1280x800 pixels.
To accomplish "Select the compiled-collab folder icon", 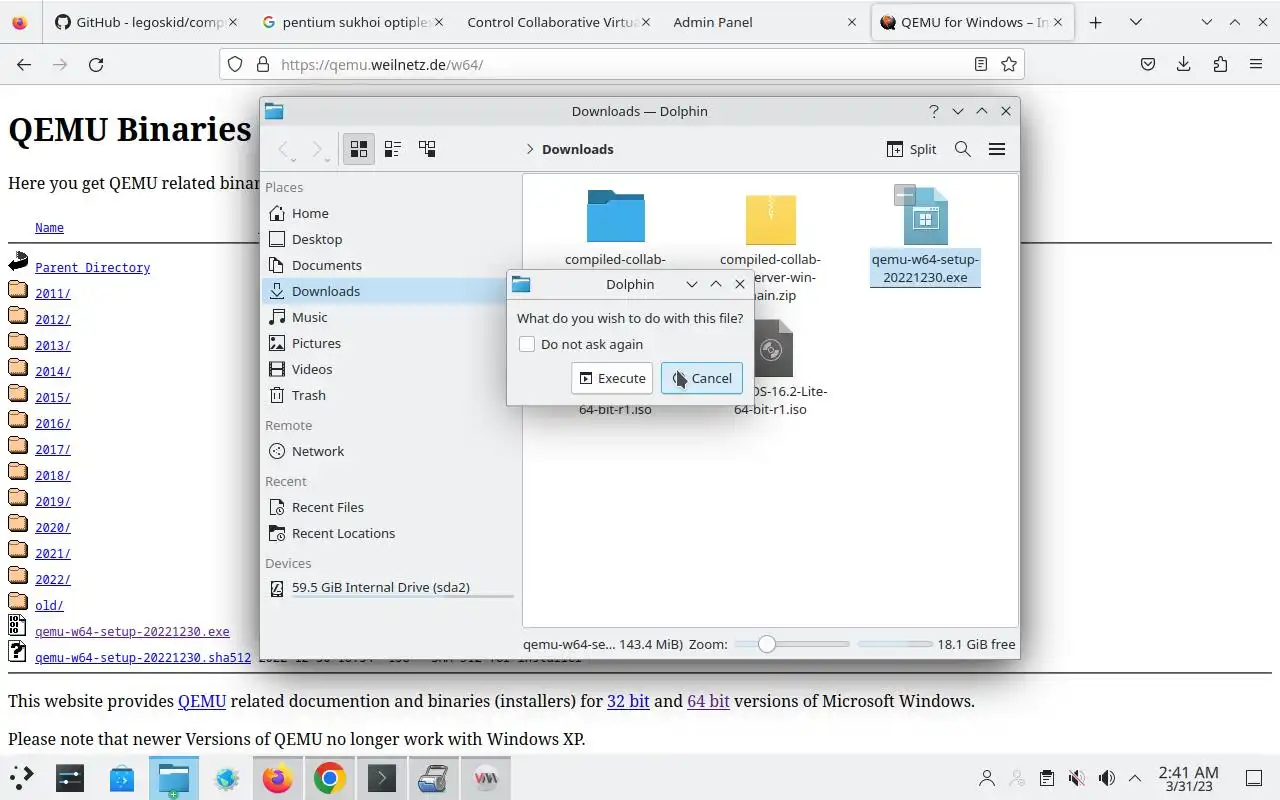I will coord(615,215).
